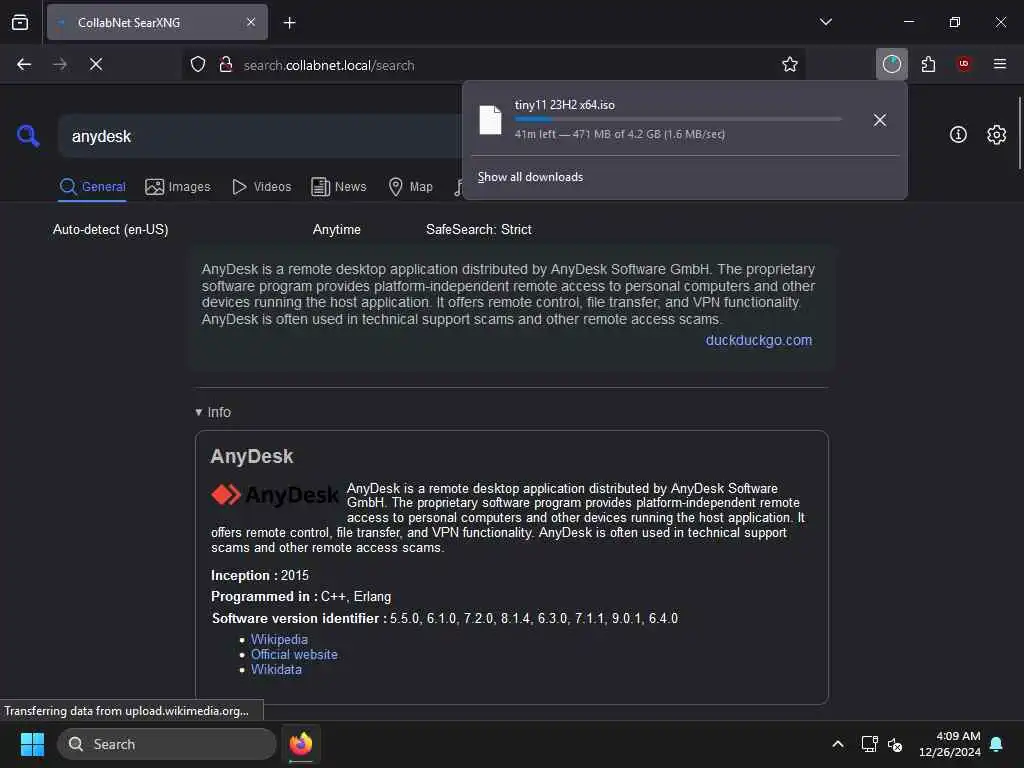
Task: Click the SearXNG magnifier search icon
Action: point(28,136)
